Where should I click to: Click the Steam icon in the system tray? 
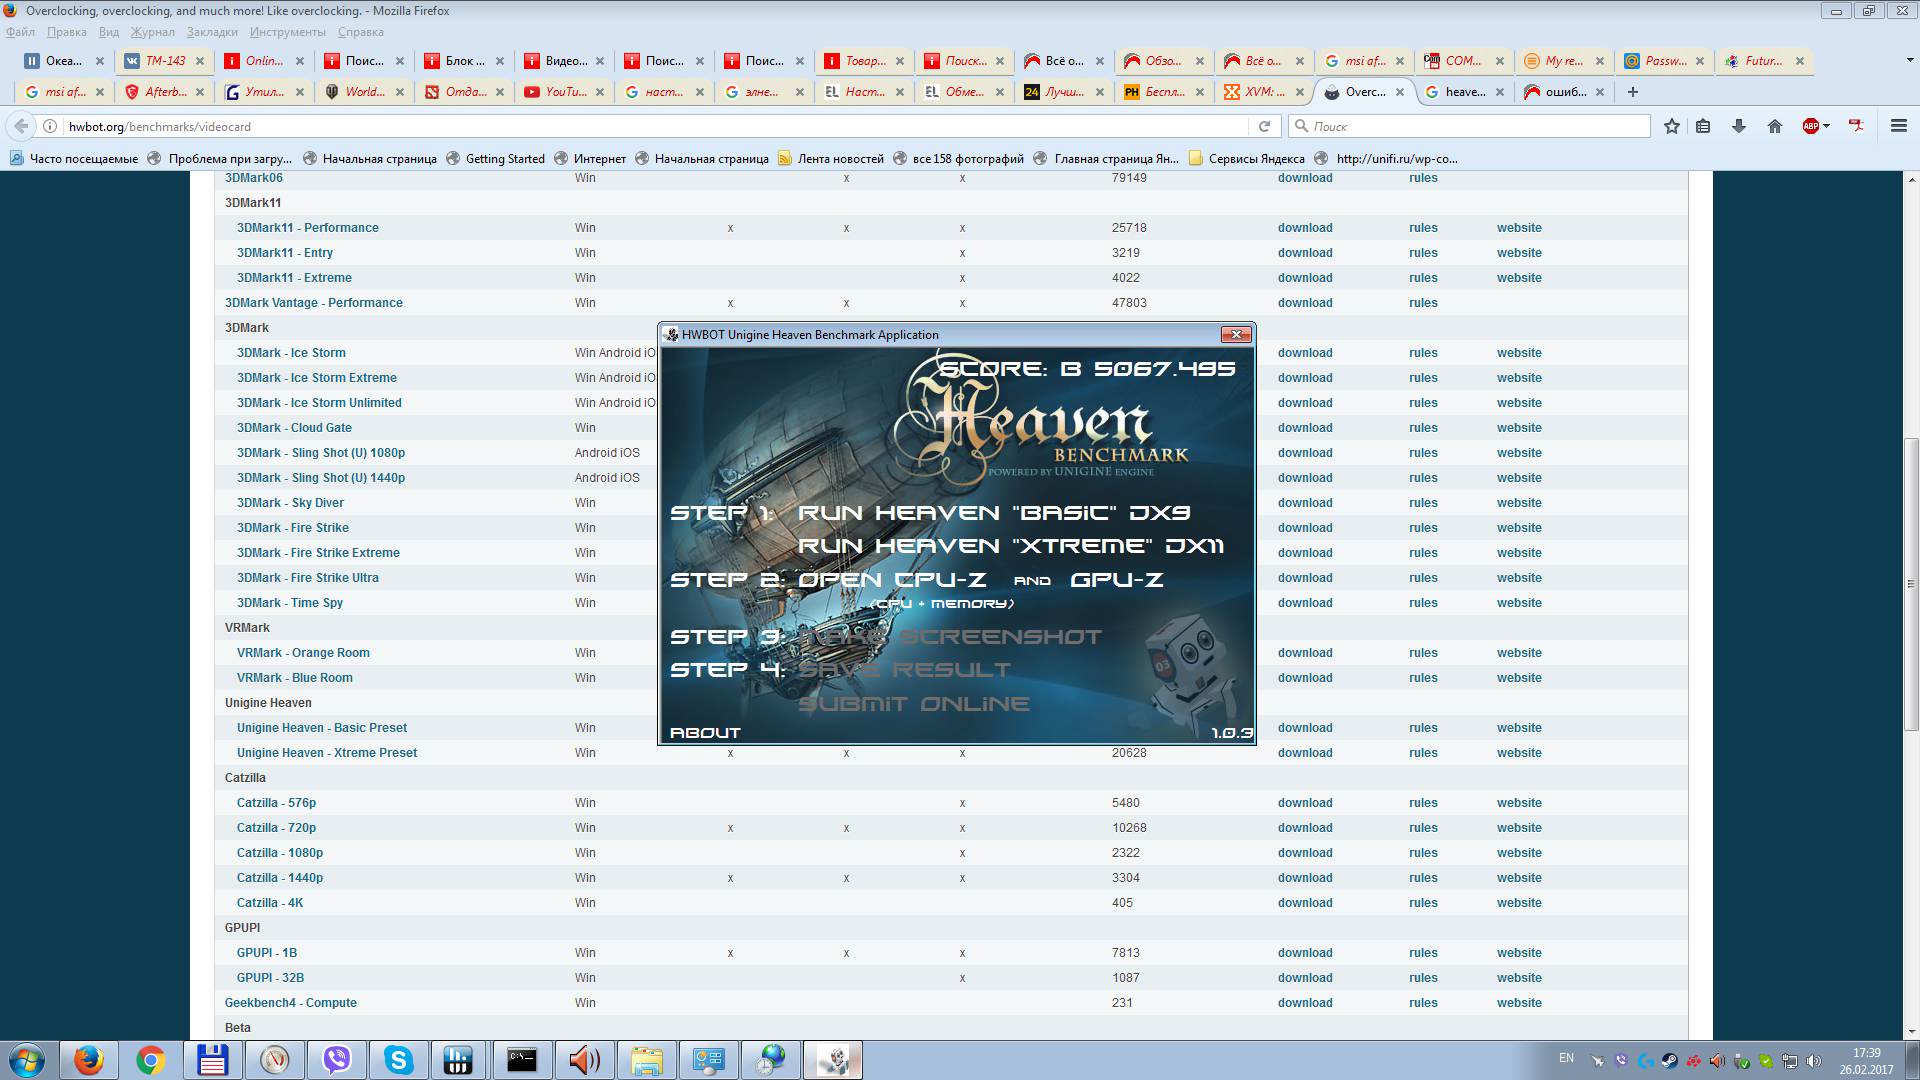(1669, 1061)
